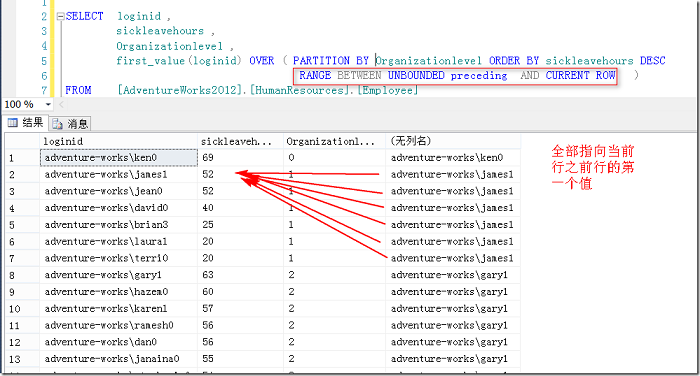Switch to the 结果 results tab
Viewport: 700px width, 376px height.
tap(26, 123)
